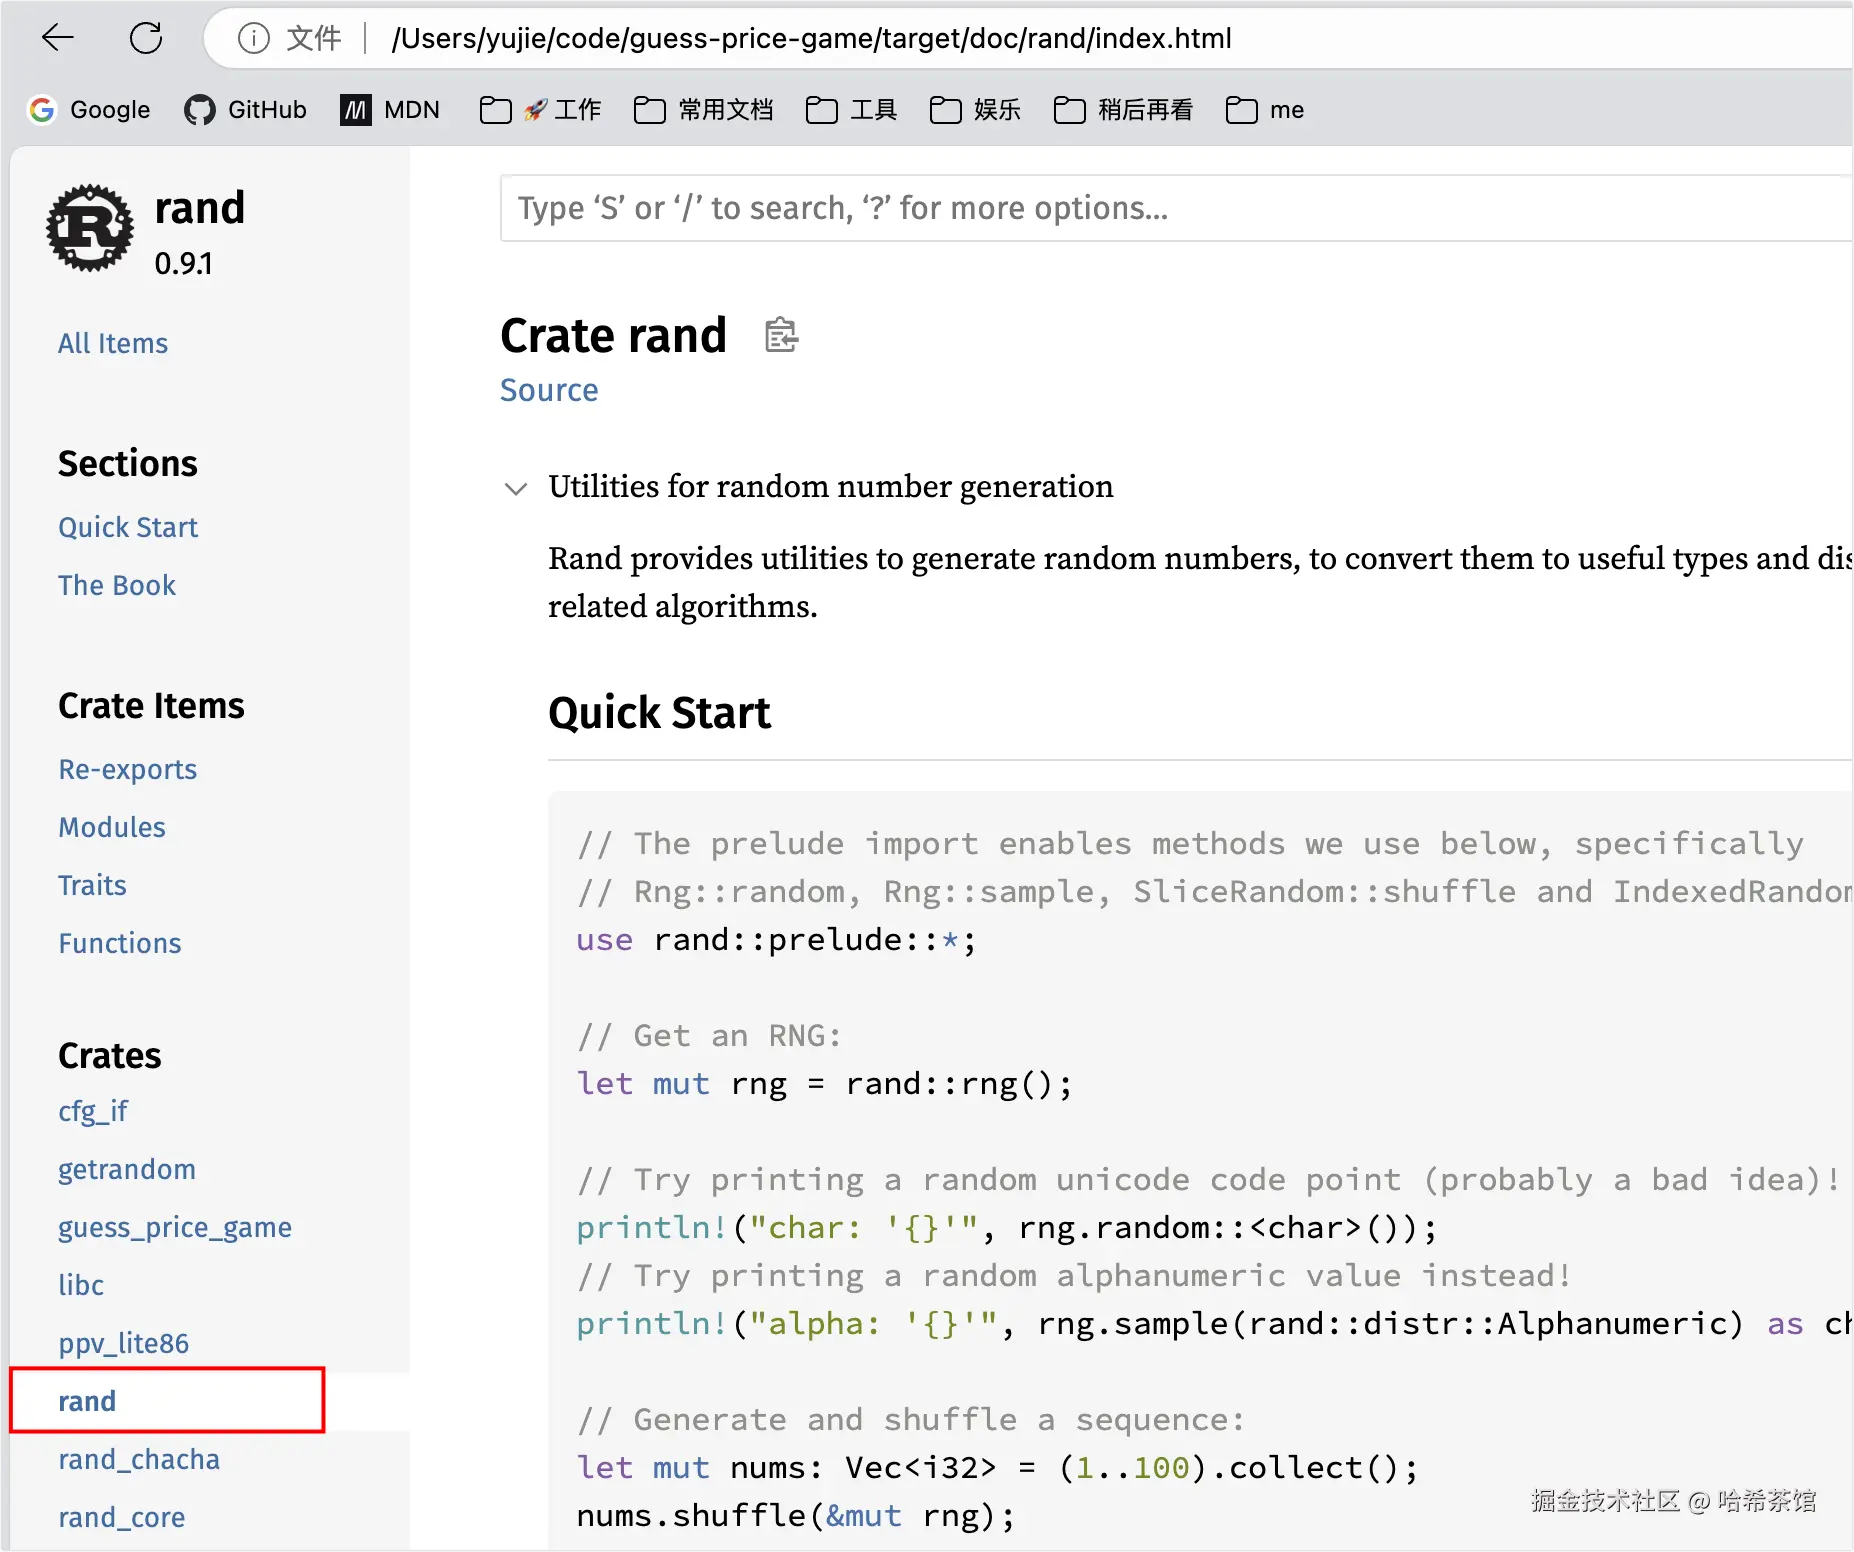The image size is (1854, 1552).
Task: Focus the documentation search box
Action: [1170, 208]
